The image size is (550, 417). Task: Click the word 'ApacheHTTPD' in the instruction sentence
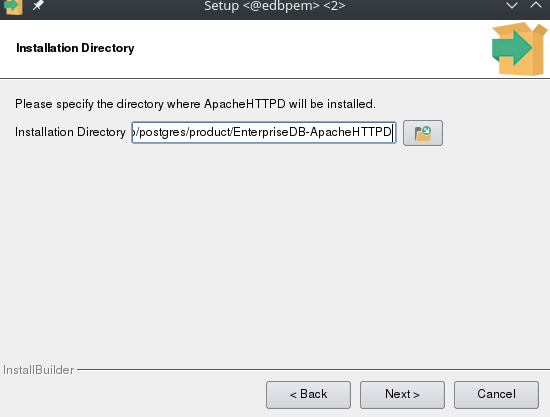[244, 104]
